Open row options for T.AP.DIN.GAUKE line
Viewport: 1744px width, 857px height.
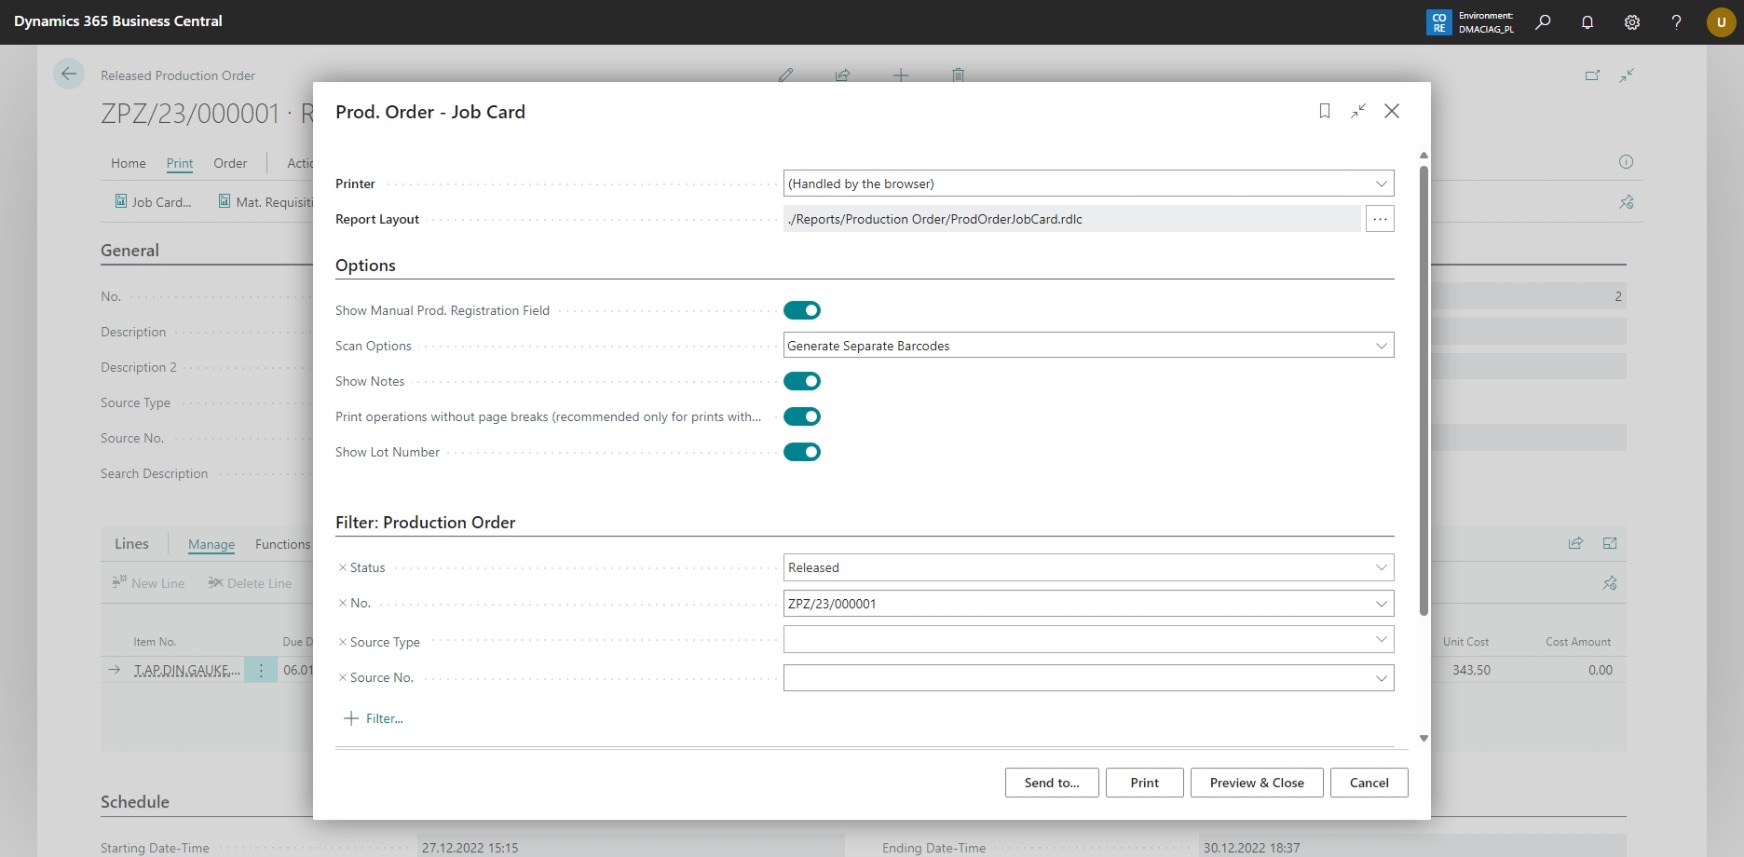261,670
